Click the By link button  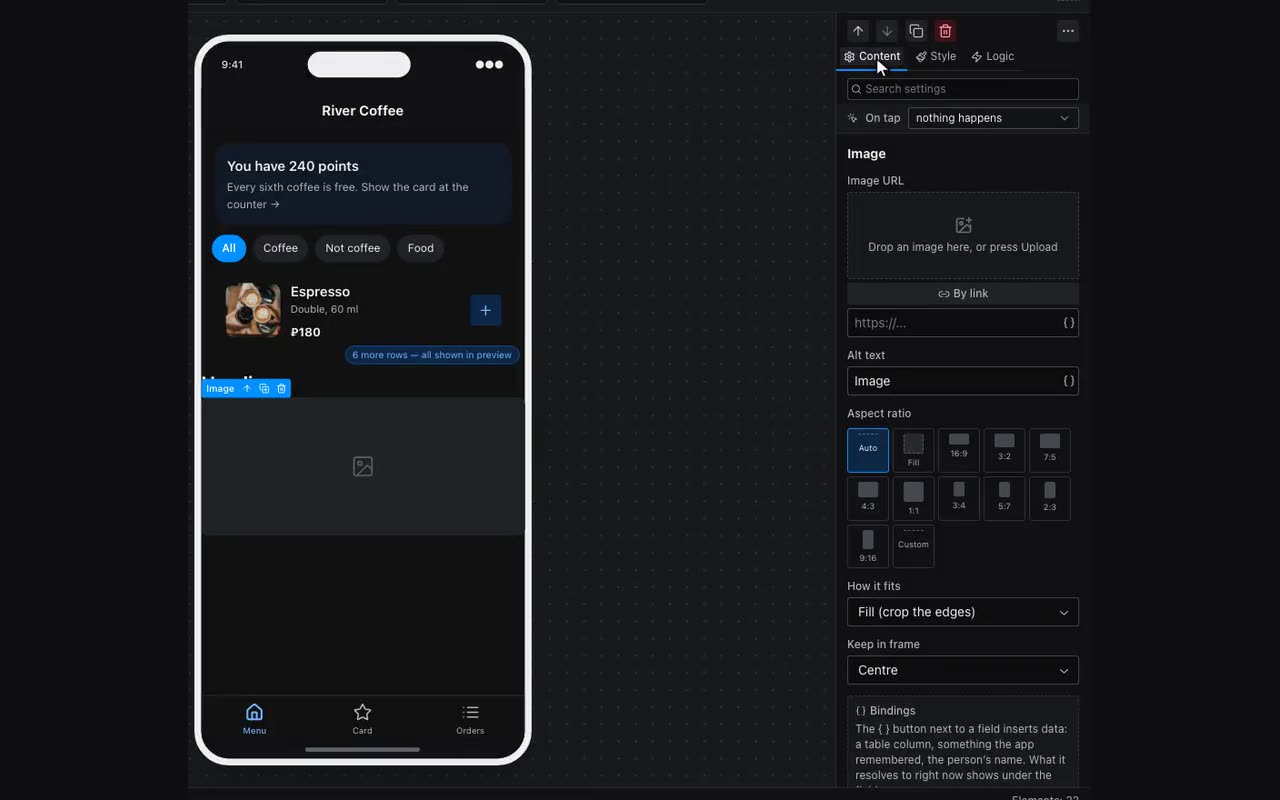click(963, 293)
